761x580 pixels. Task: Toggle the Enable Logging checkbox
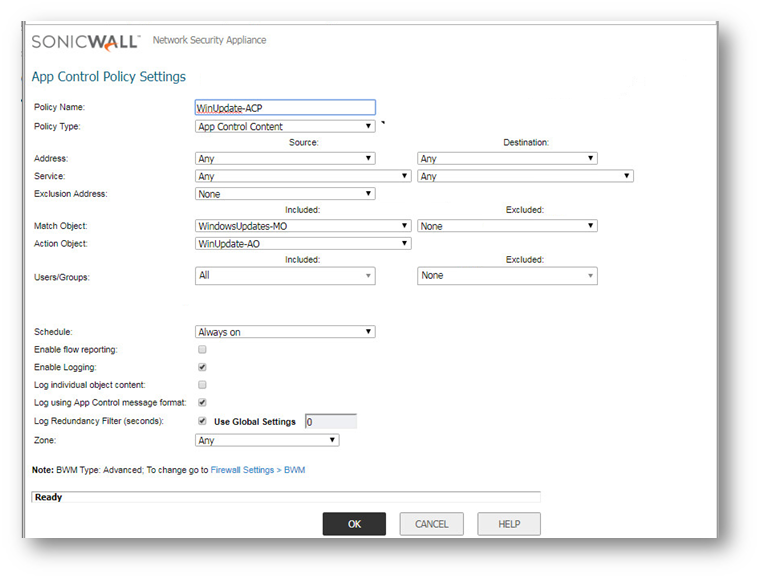[203, 367]
